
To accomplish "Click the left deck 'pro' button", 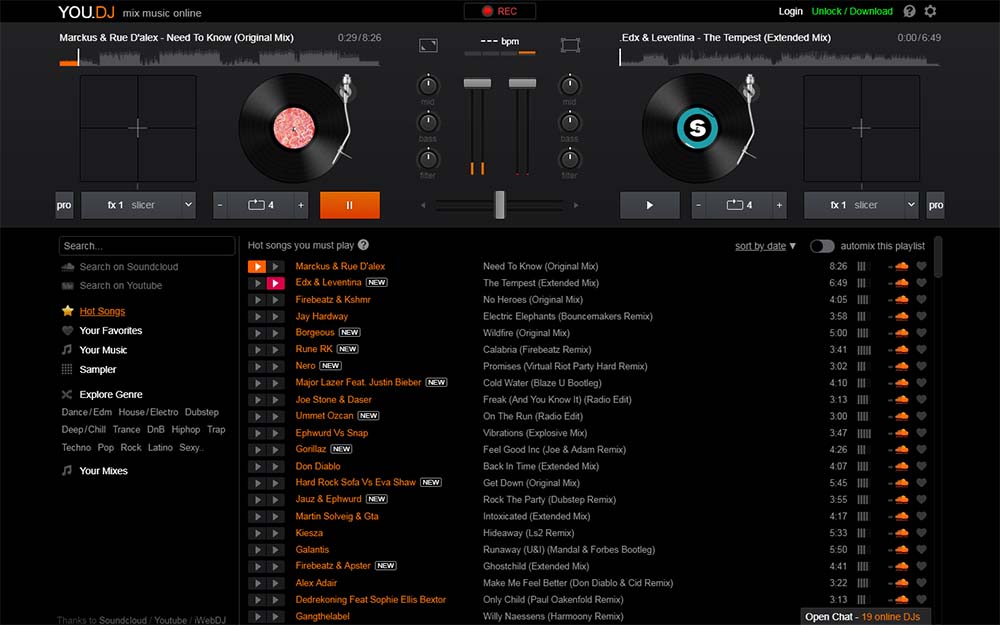I will click(x=64, y=205).
